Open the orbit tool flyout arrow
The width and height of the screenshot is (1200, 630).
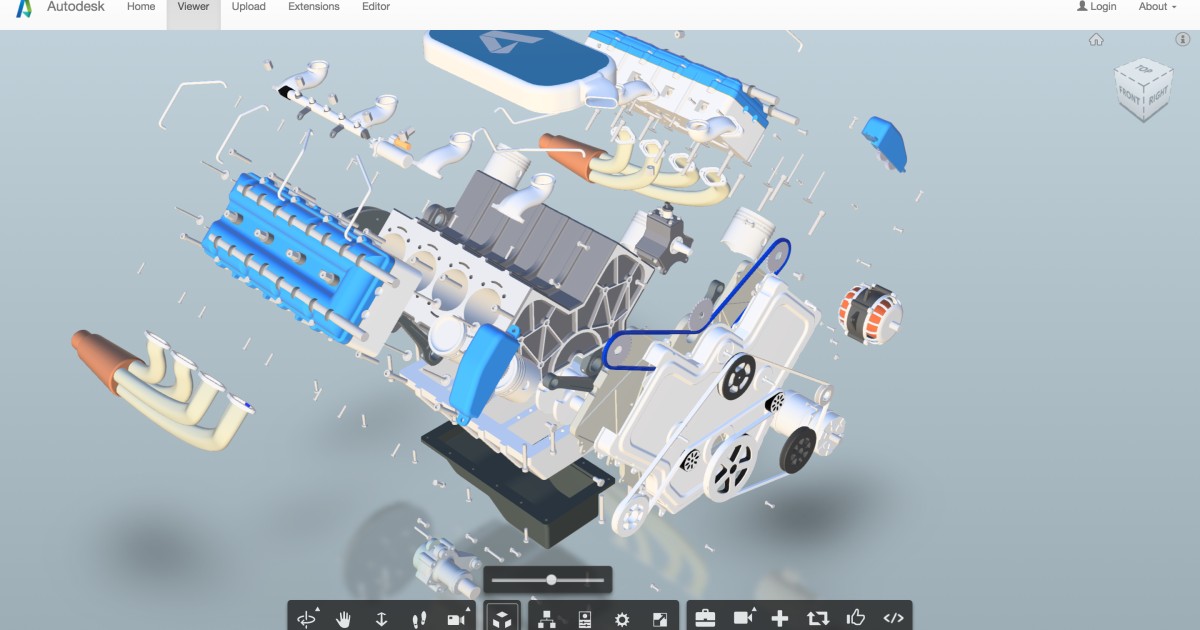(x=318, y=607)
